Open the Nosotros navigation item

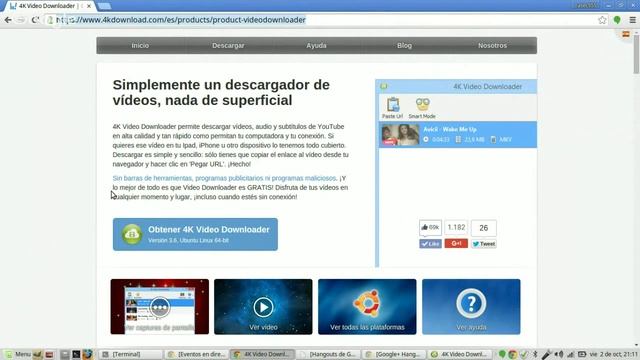[493, 45]
